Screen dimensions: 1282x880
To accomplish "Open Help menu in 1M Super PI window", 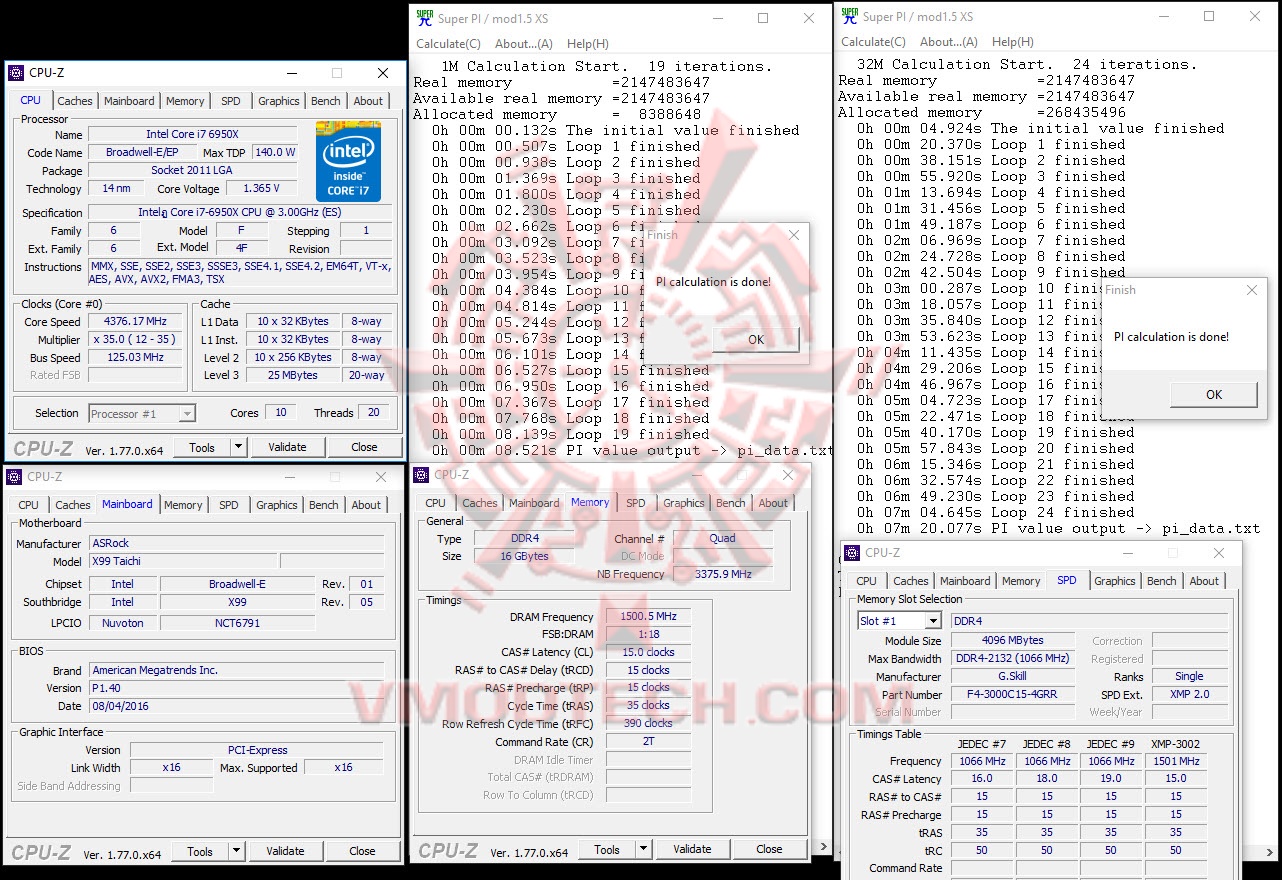I will 588,44.
